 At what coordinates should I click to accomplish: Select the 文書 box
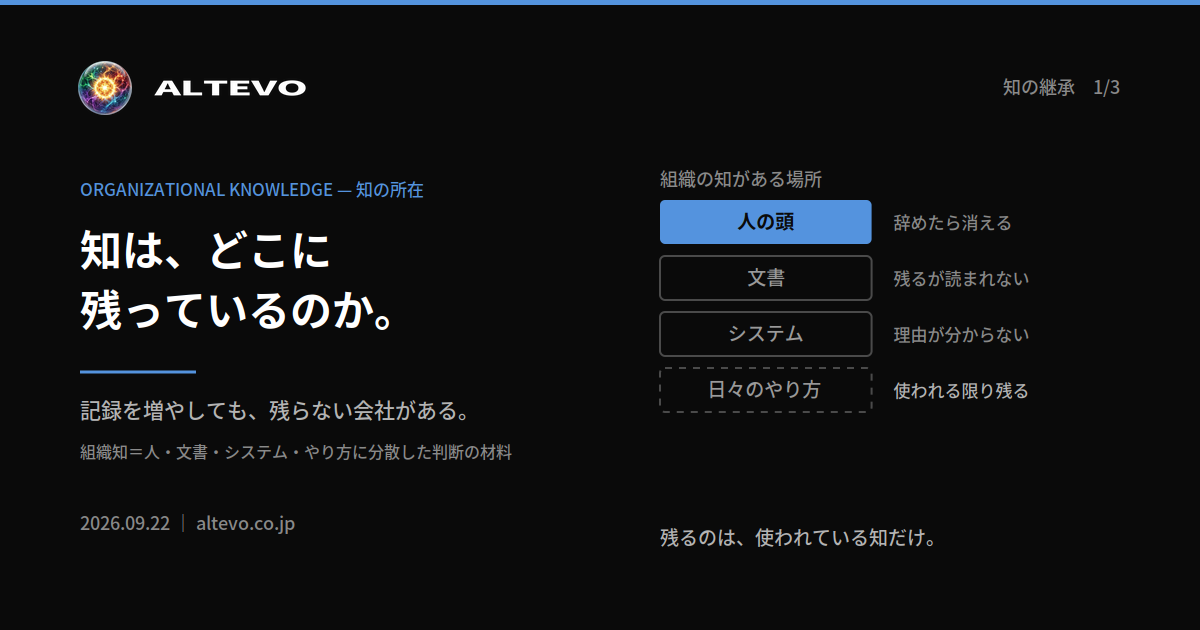click(x=766, y=278)
